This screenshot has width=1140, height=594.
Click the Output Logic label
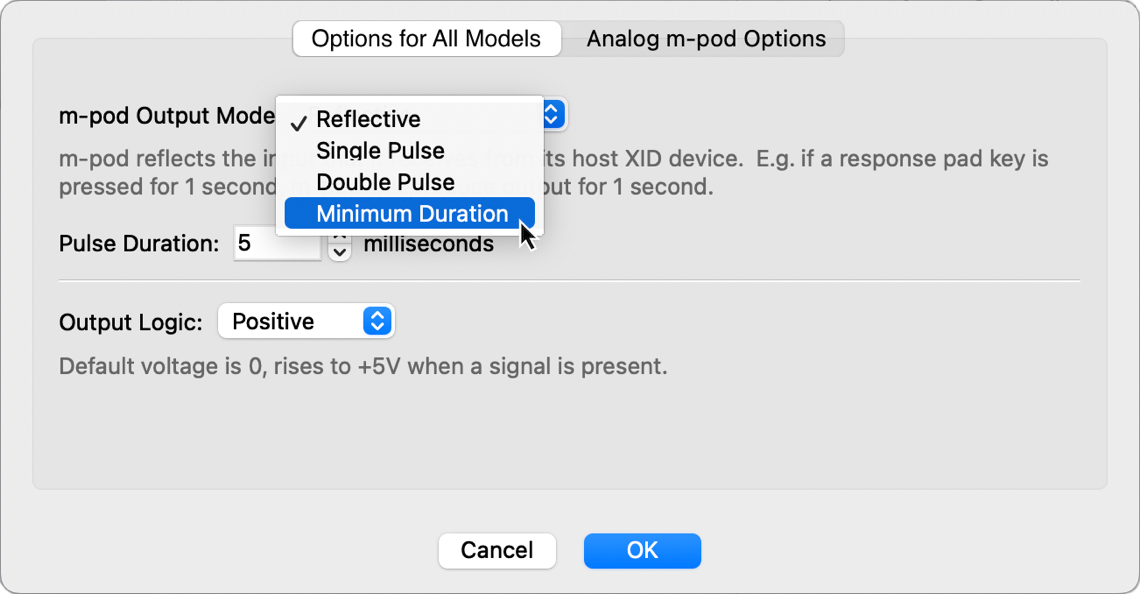coord(131,322)
